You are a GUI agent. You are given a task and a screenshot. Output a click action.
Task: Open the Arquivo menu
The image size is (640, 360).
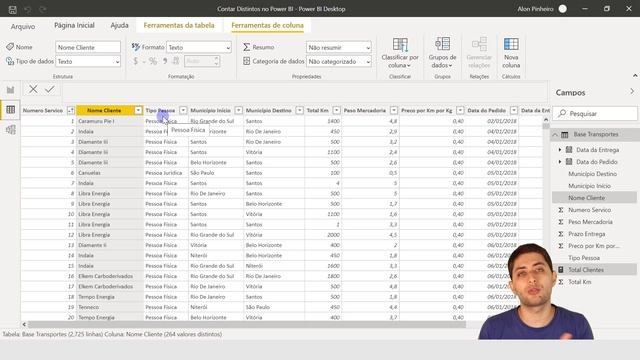click(x=23, y=27)
